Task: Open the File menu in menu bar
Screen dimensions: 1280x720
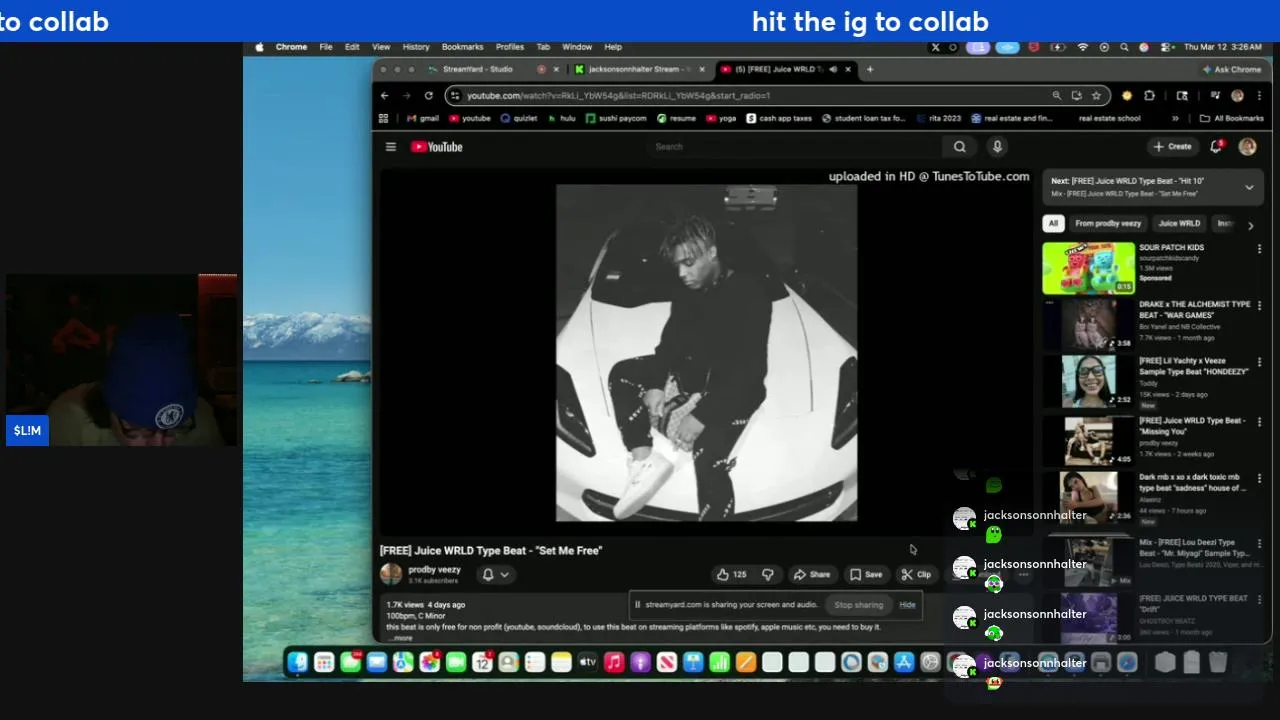Action: tap(326, 47)
